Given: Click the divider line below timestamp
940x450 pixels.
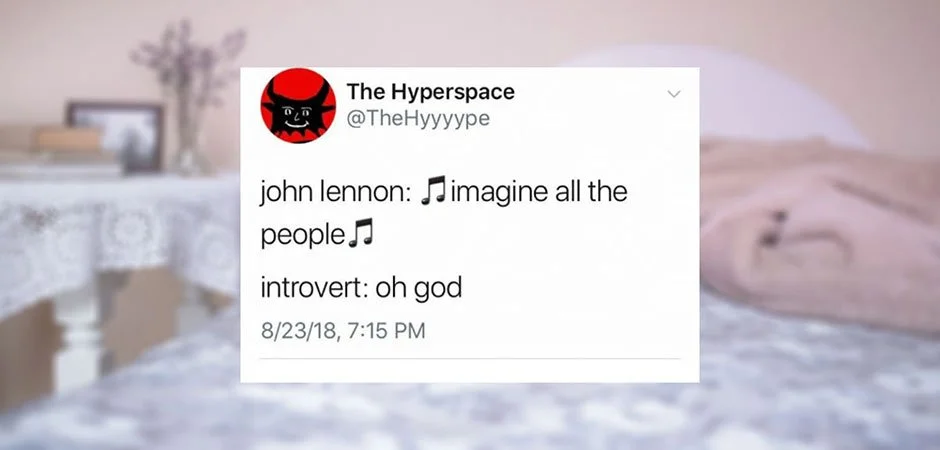Looking at the screenshot, I should click(470, 359).
